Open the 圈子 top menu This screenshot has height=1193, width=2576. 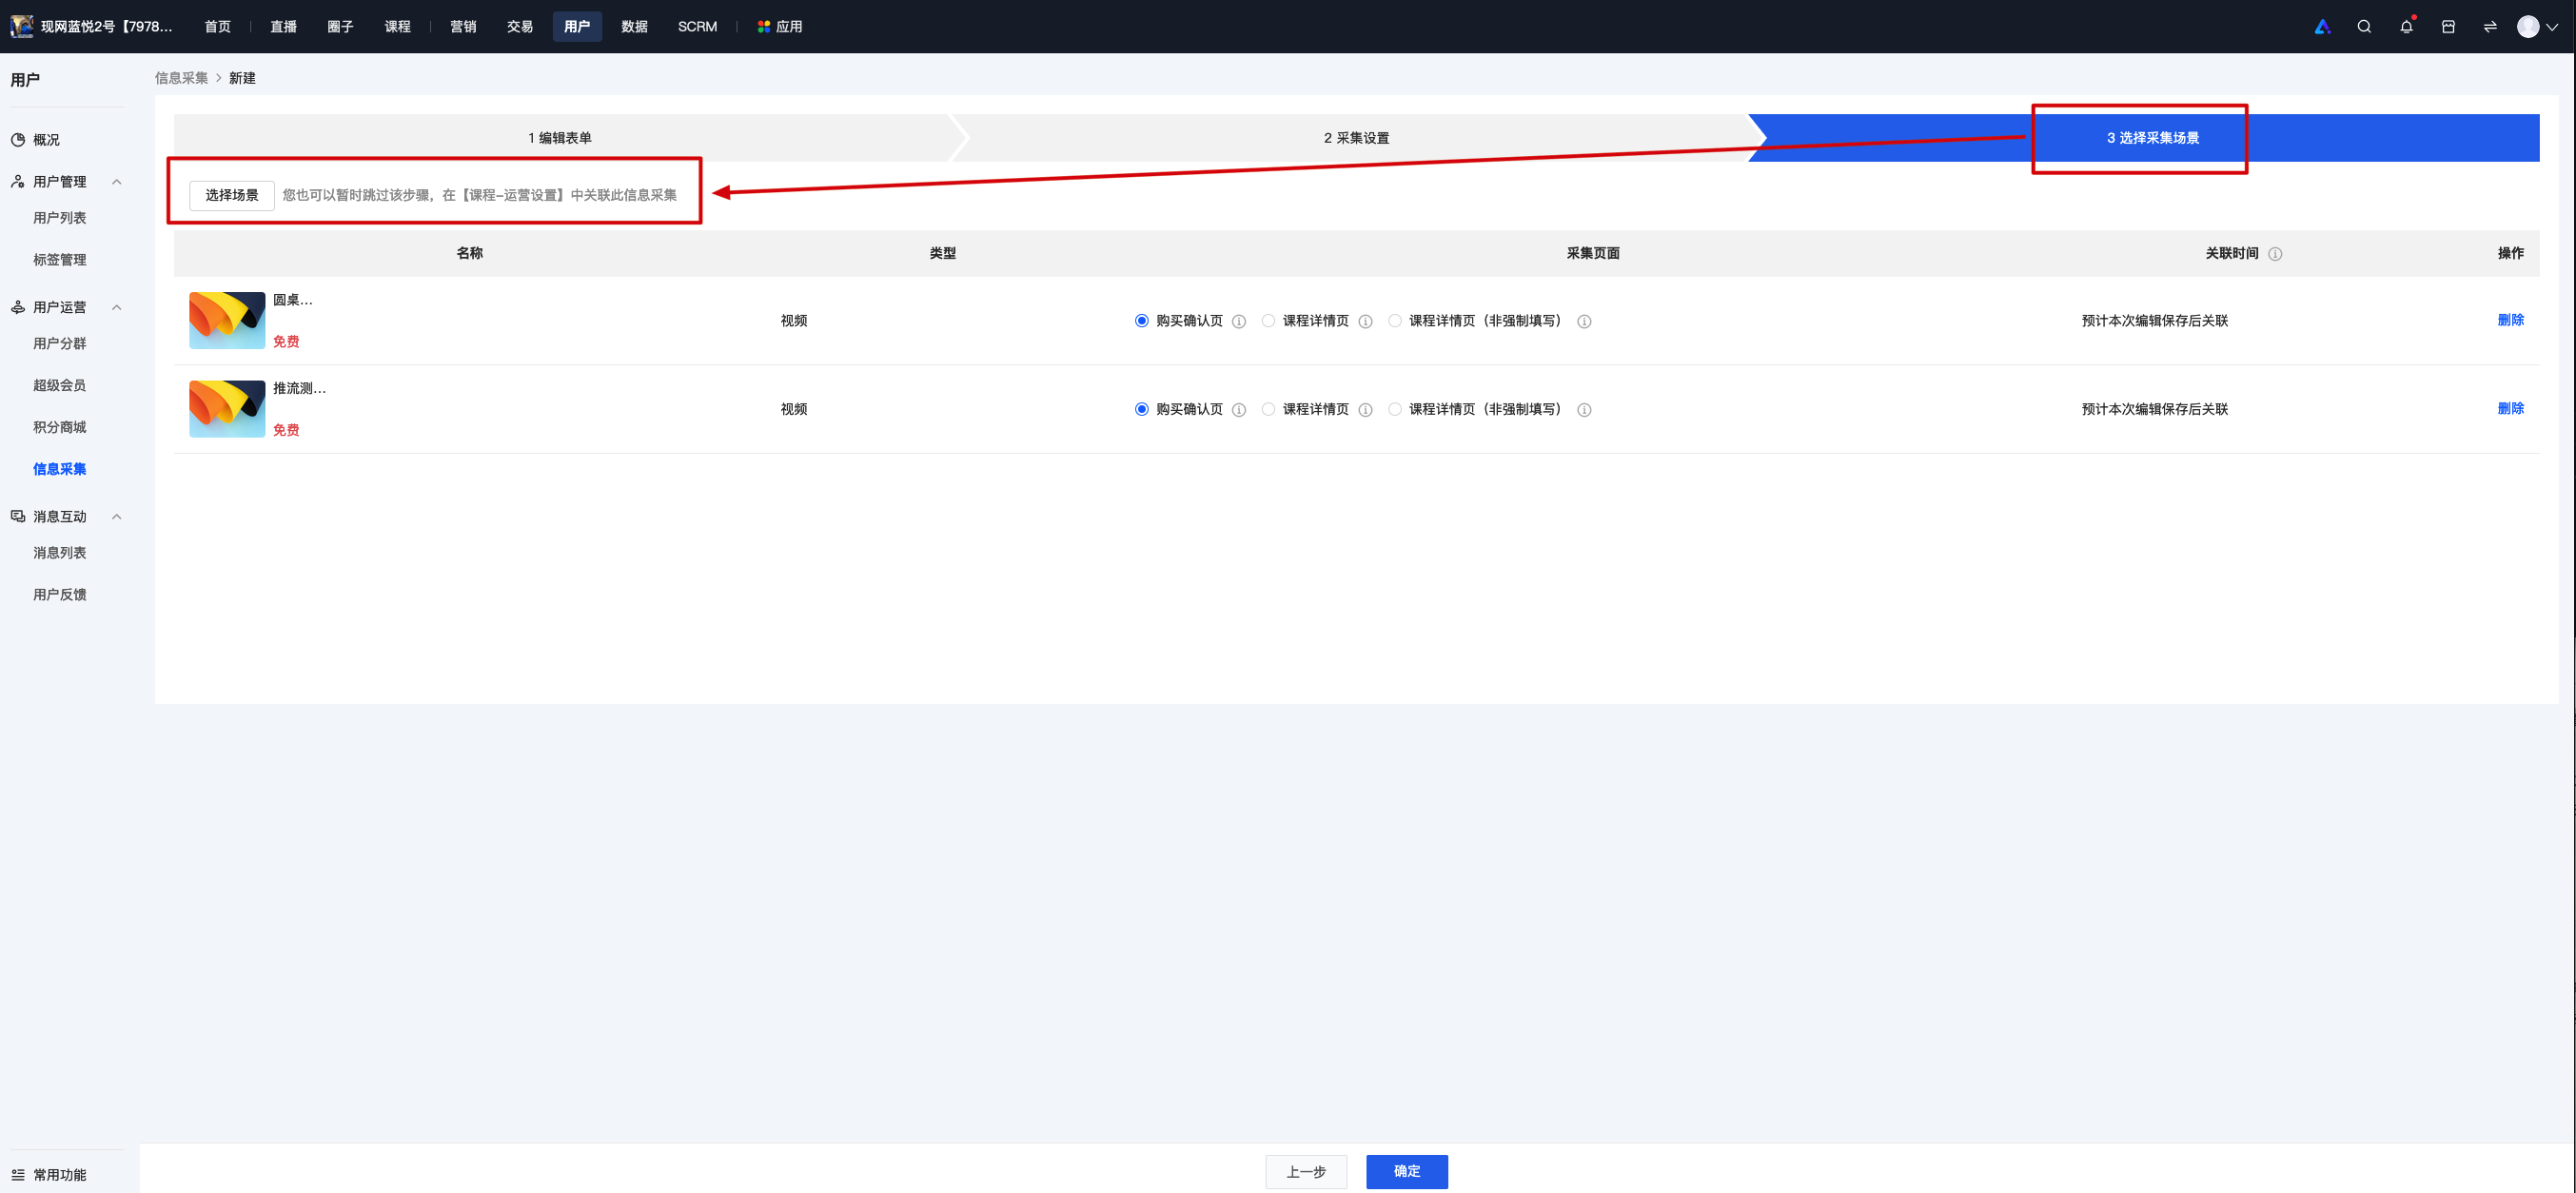click(340, 27)
